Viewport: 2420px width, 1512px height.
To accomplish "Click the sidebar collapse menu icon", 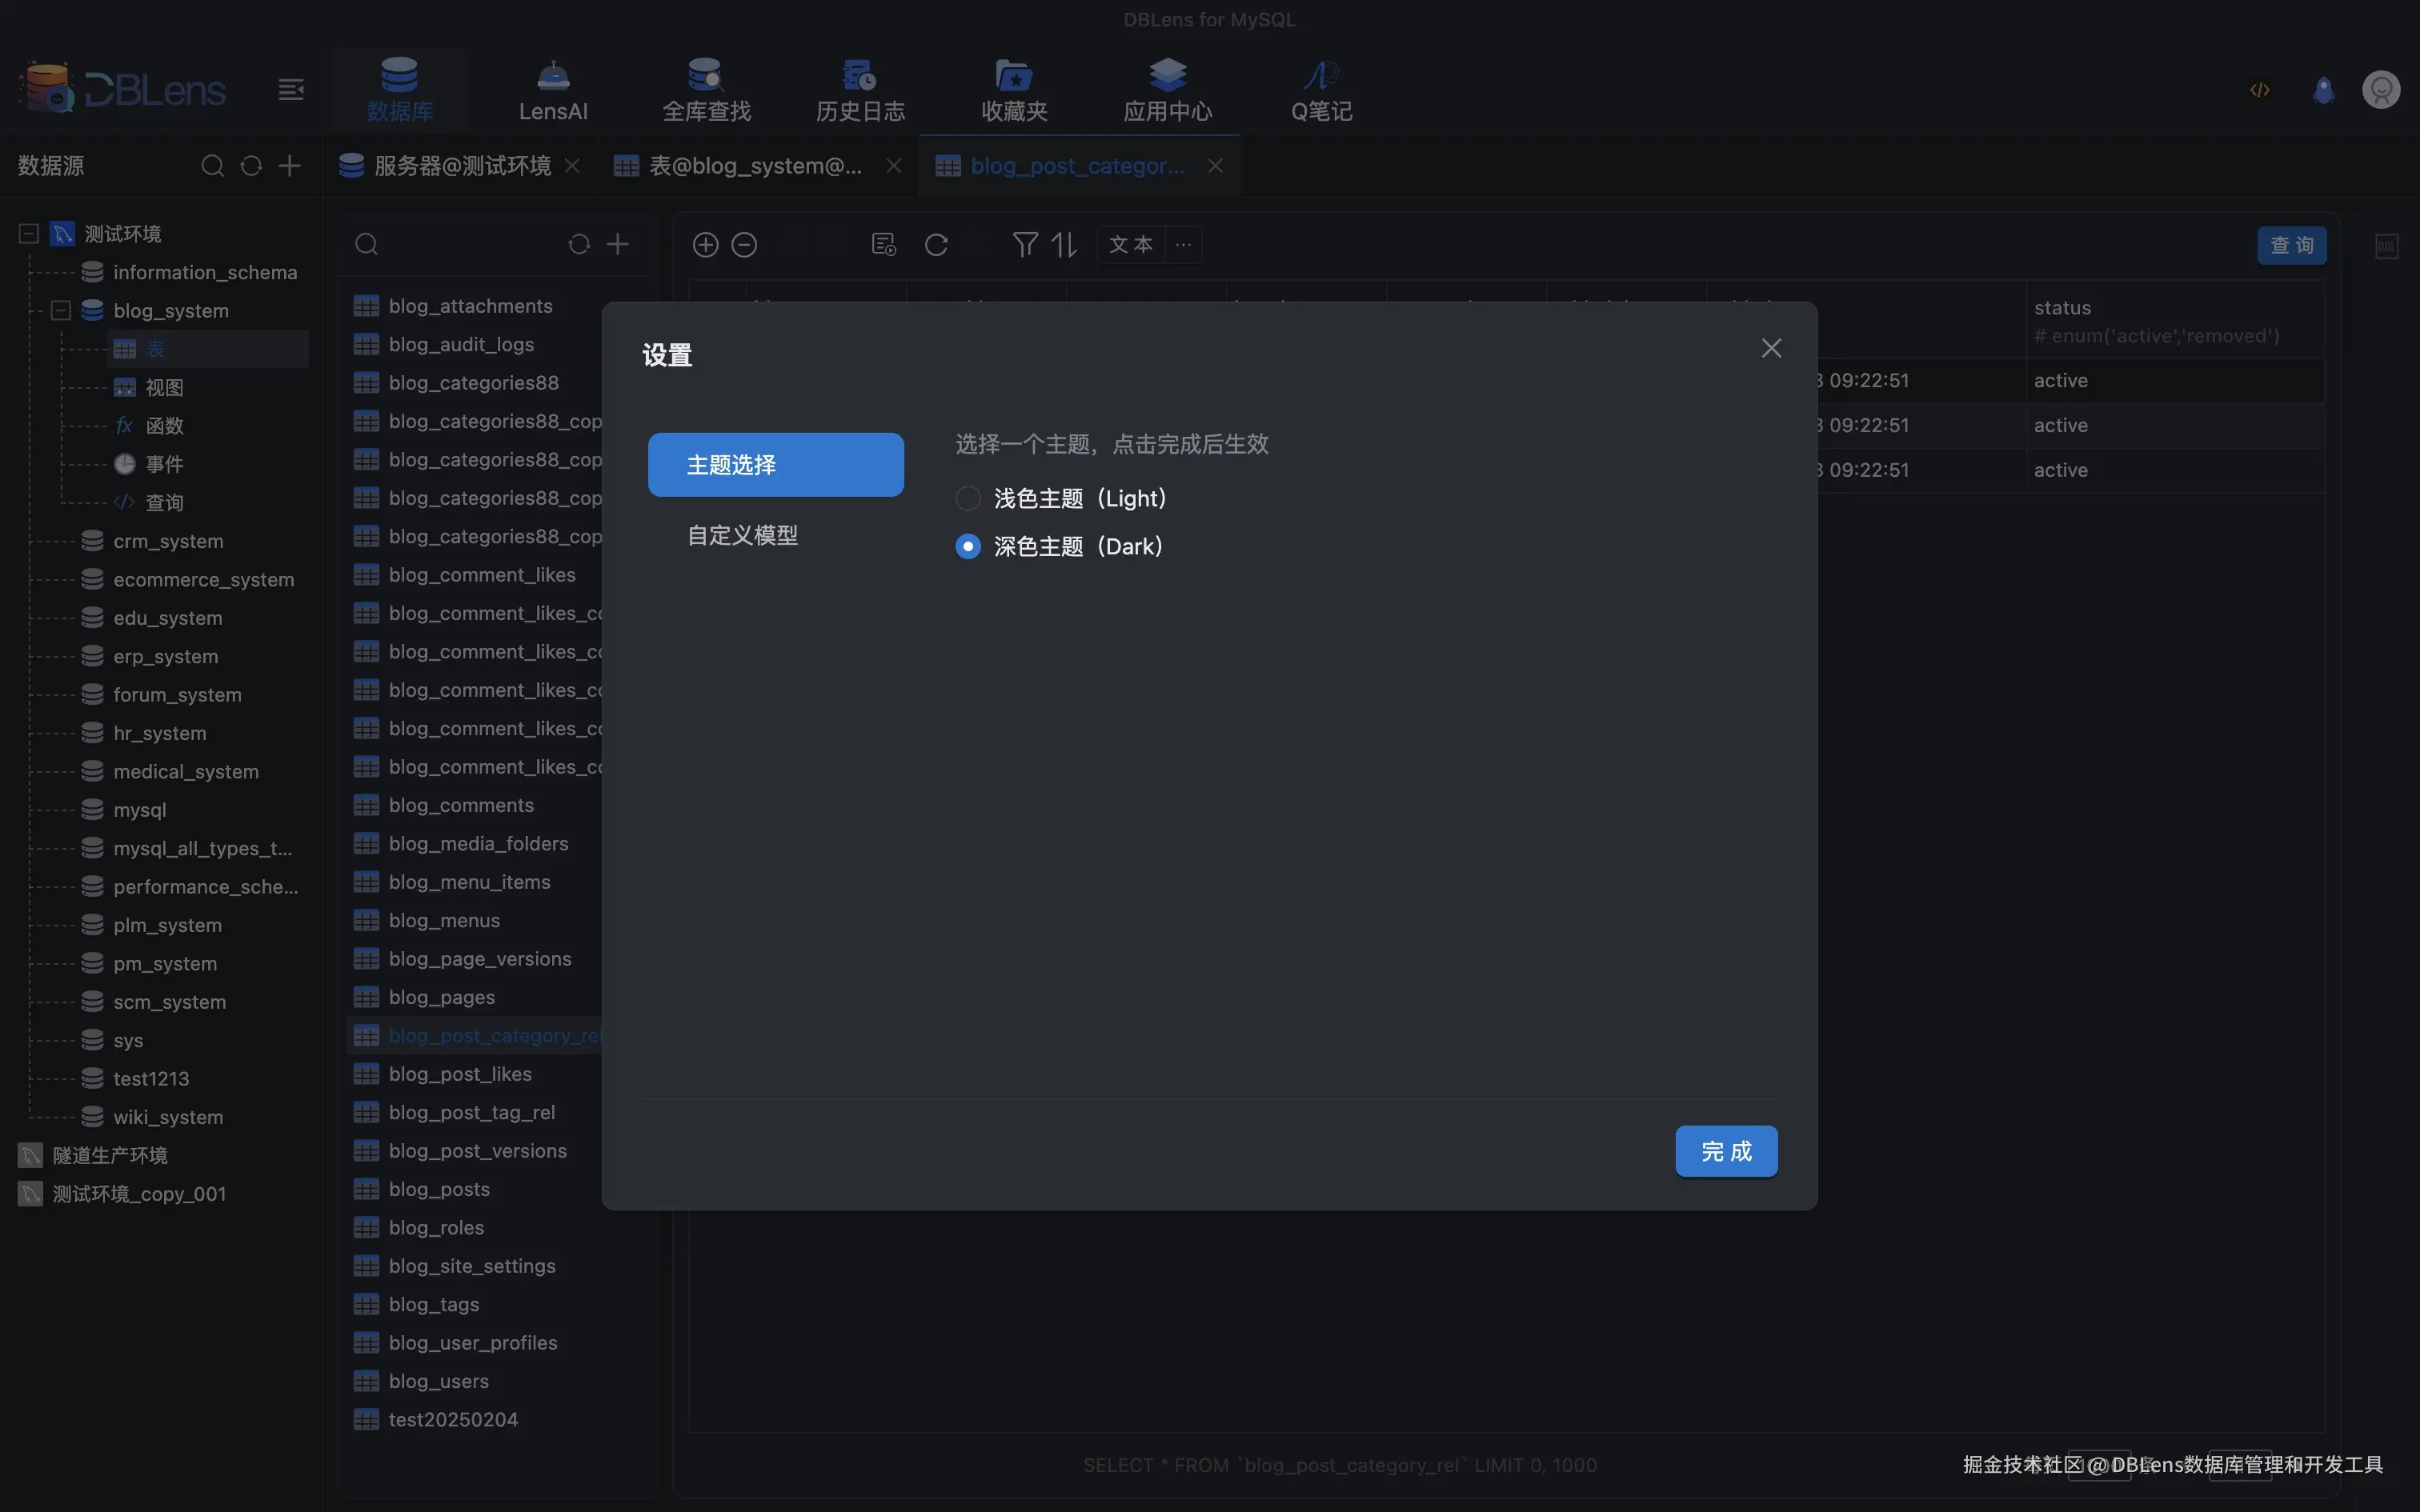I will point(291,90).
